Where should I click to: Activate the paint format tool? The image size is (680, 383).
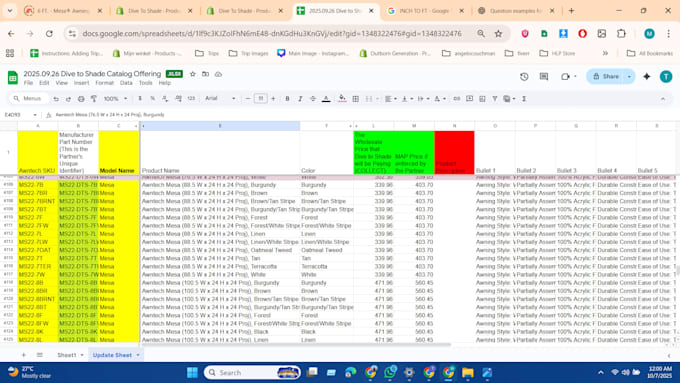(x=94, y=99)
